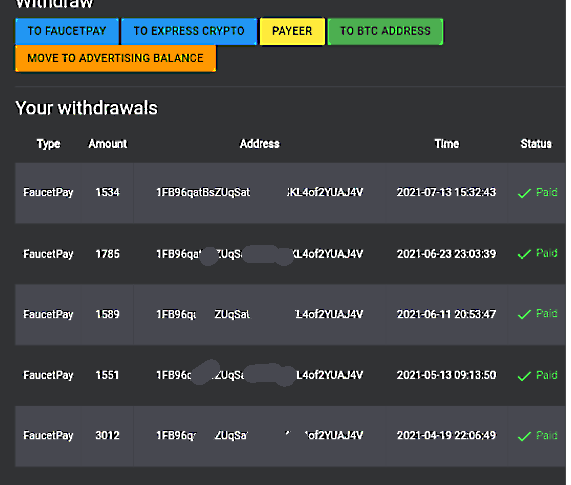Click the Paid status for the 1785 withdrawal

pos(547,253)
